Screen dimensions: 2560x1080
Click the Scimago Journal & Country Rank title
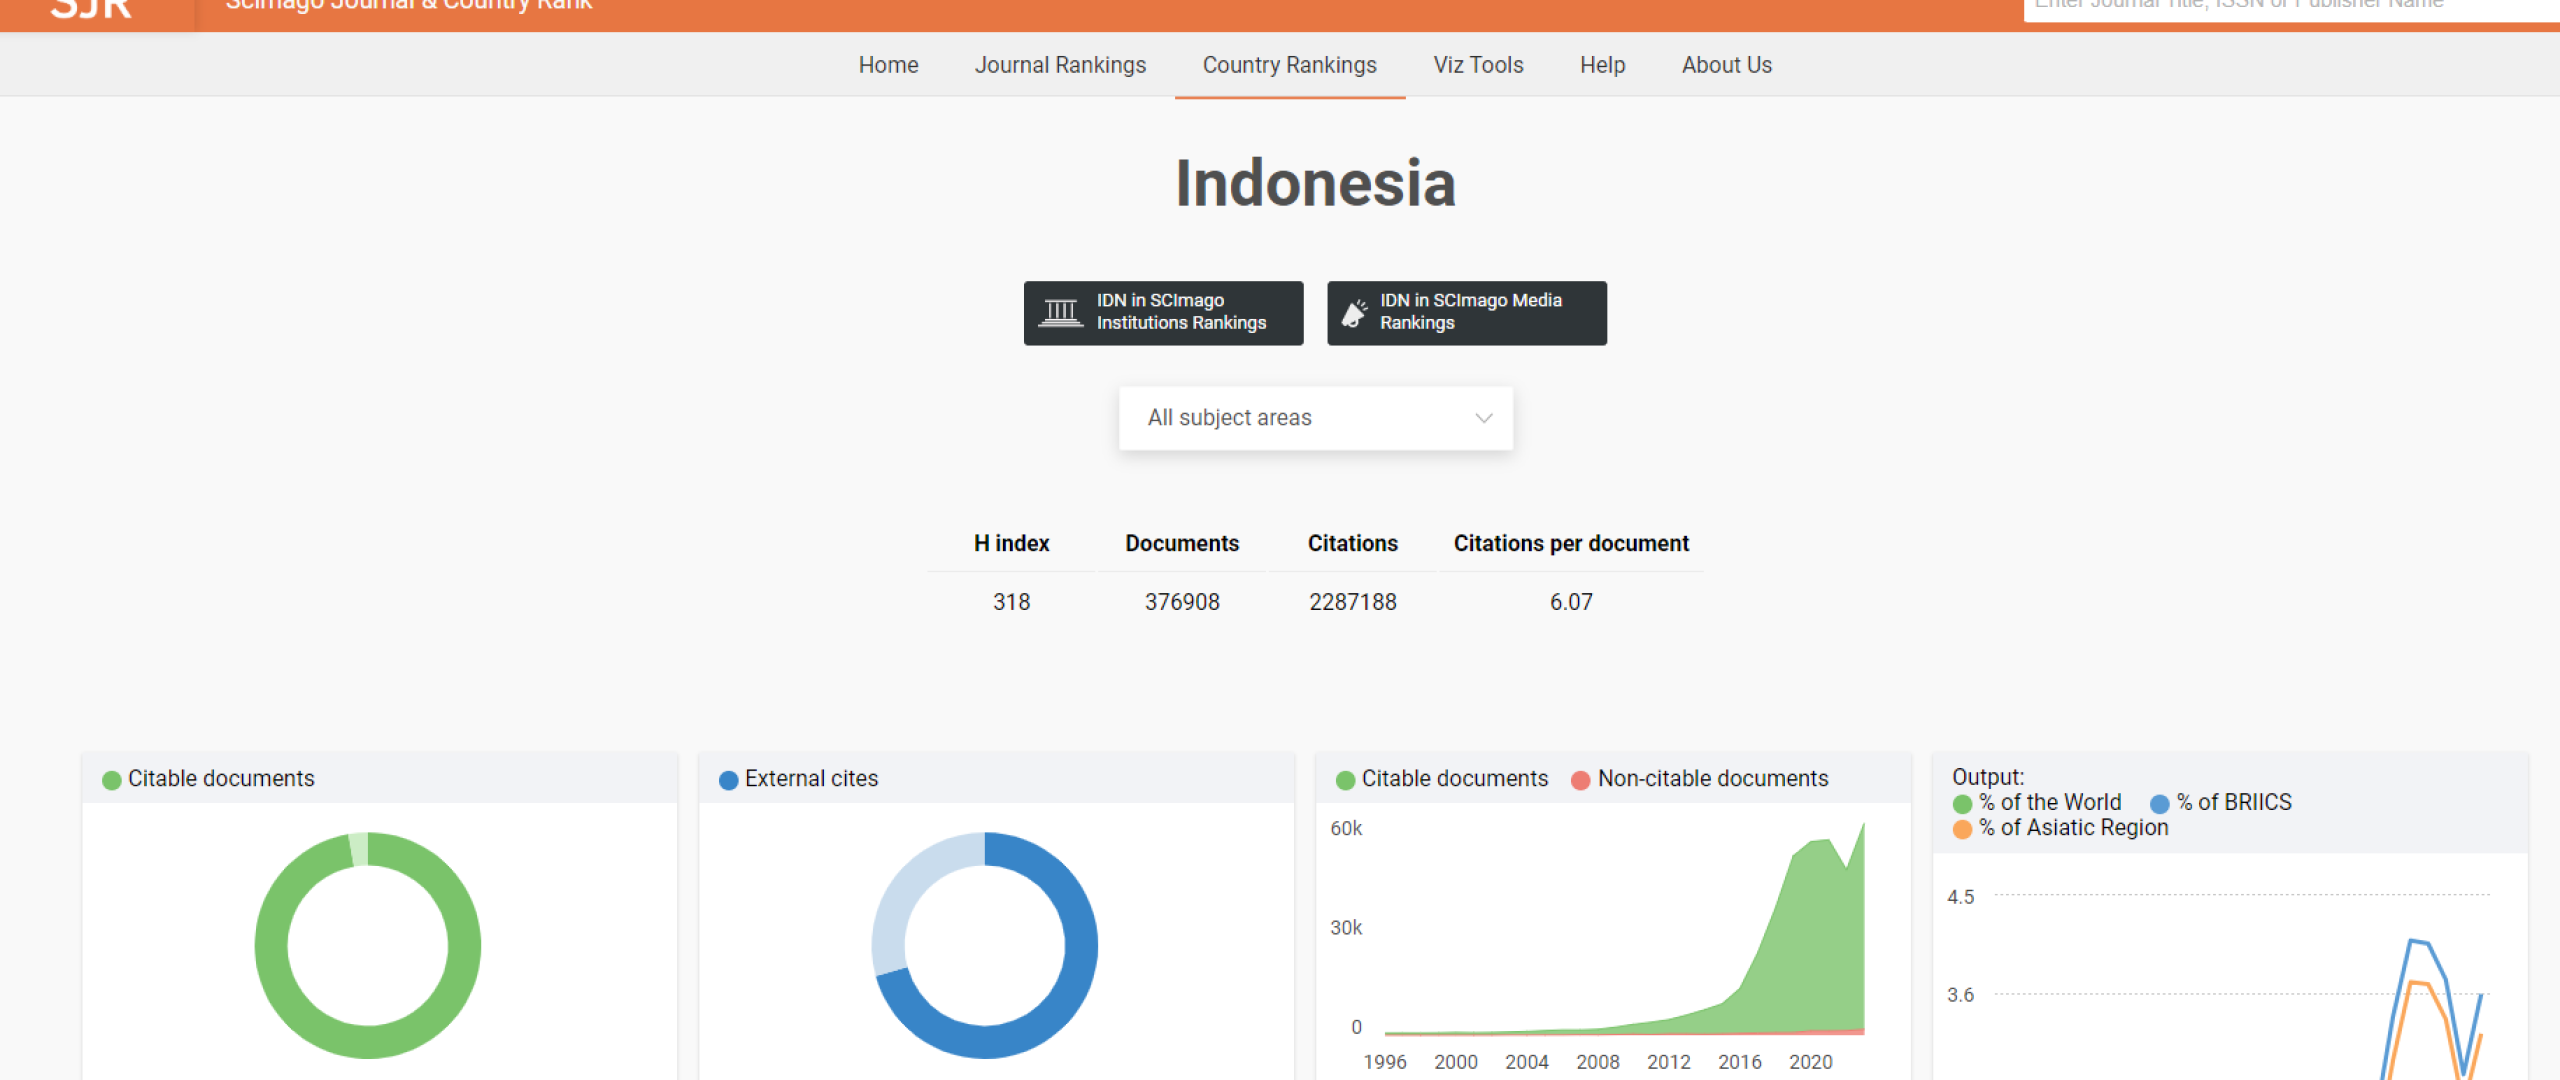pyautogui.click(x=408, y=5)
